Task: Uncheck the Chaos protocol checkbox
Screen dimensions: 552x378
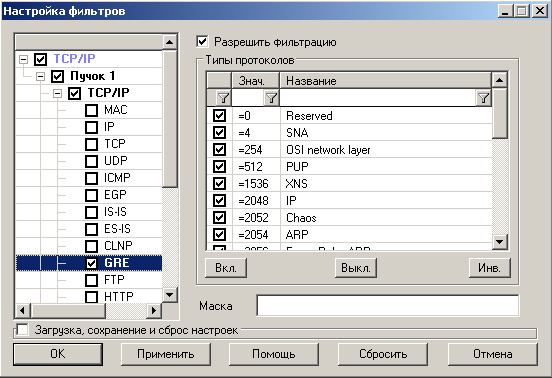Action: point(219,218)
